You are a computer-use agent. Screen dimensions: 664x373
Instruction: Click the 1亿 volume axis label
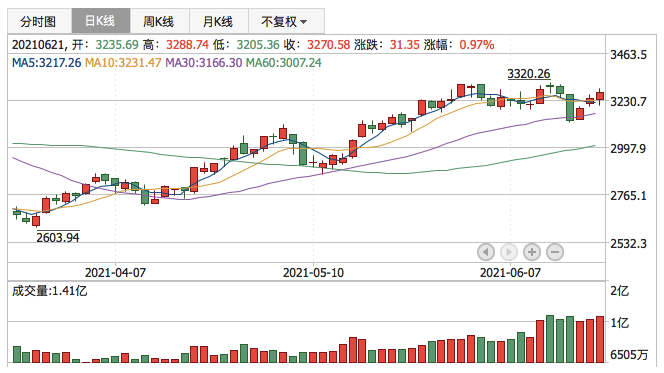point(620,323)
